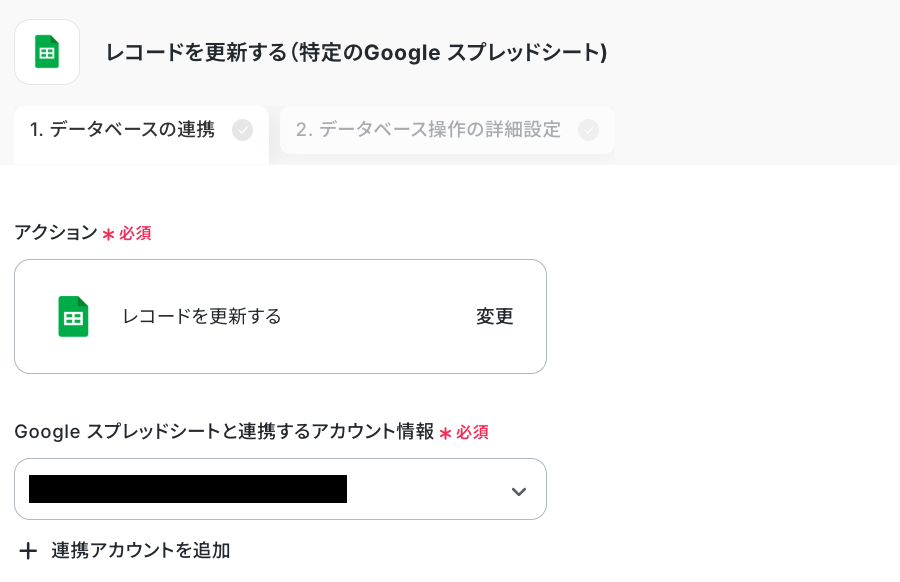Click the 必須 marker next to アクション
Screen dimensions: 900x582
point(135,233)
